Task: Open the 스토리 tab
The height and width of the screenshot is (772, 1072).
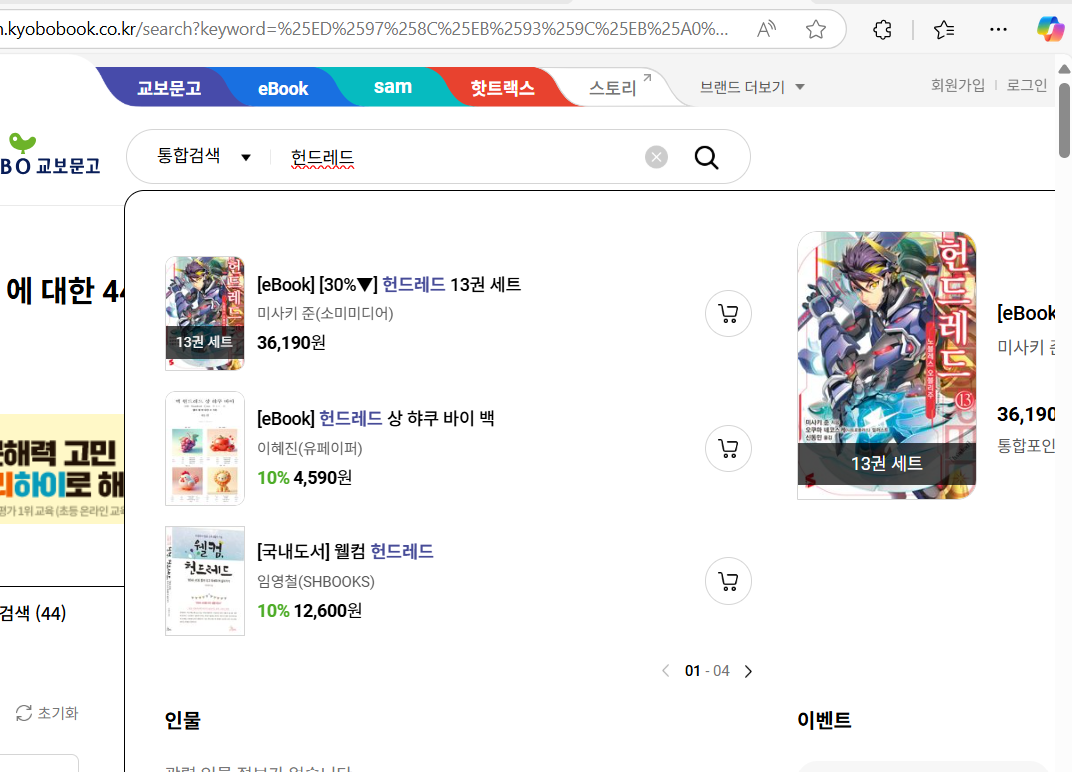Action: 619,87
